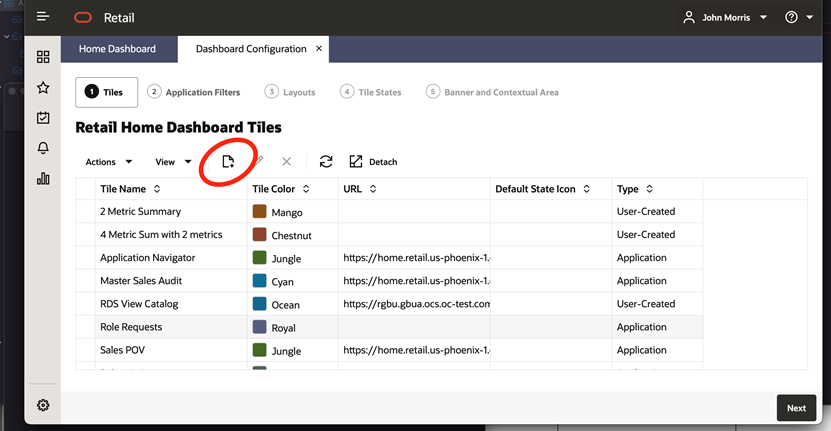Click Application Navigator's URL cell
The height and width of the screenshot is (431, 831).
[414, 258]
